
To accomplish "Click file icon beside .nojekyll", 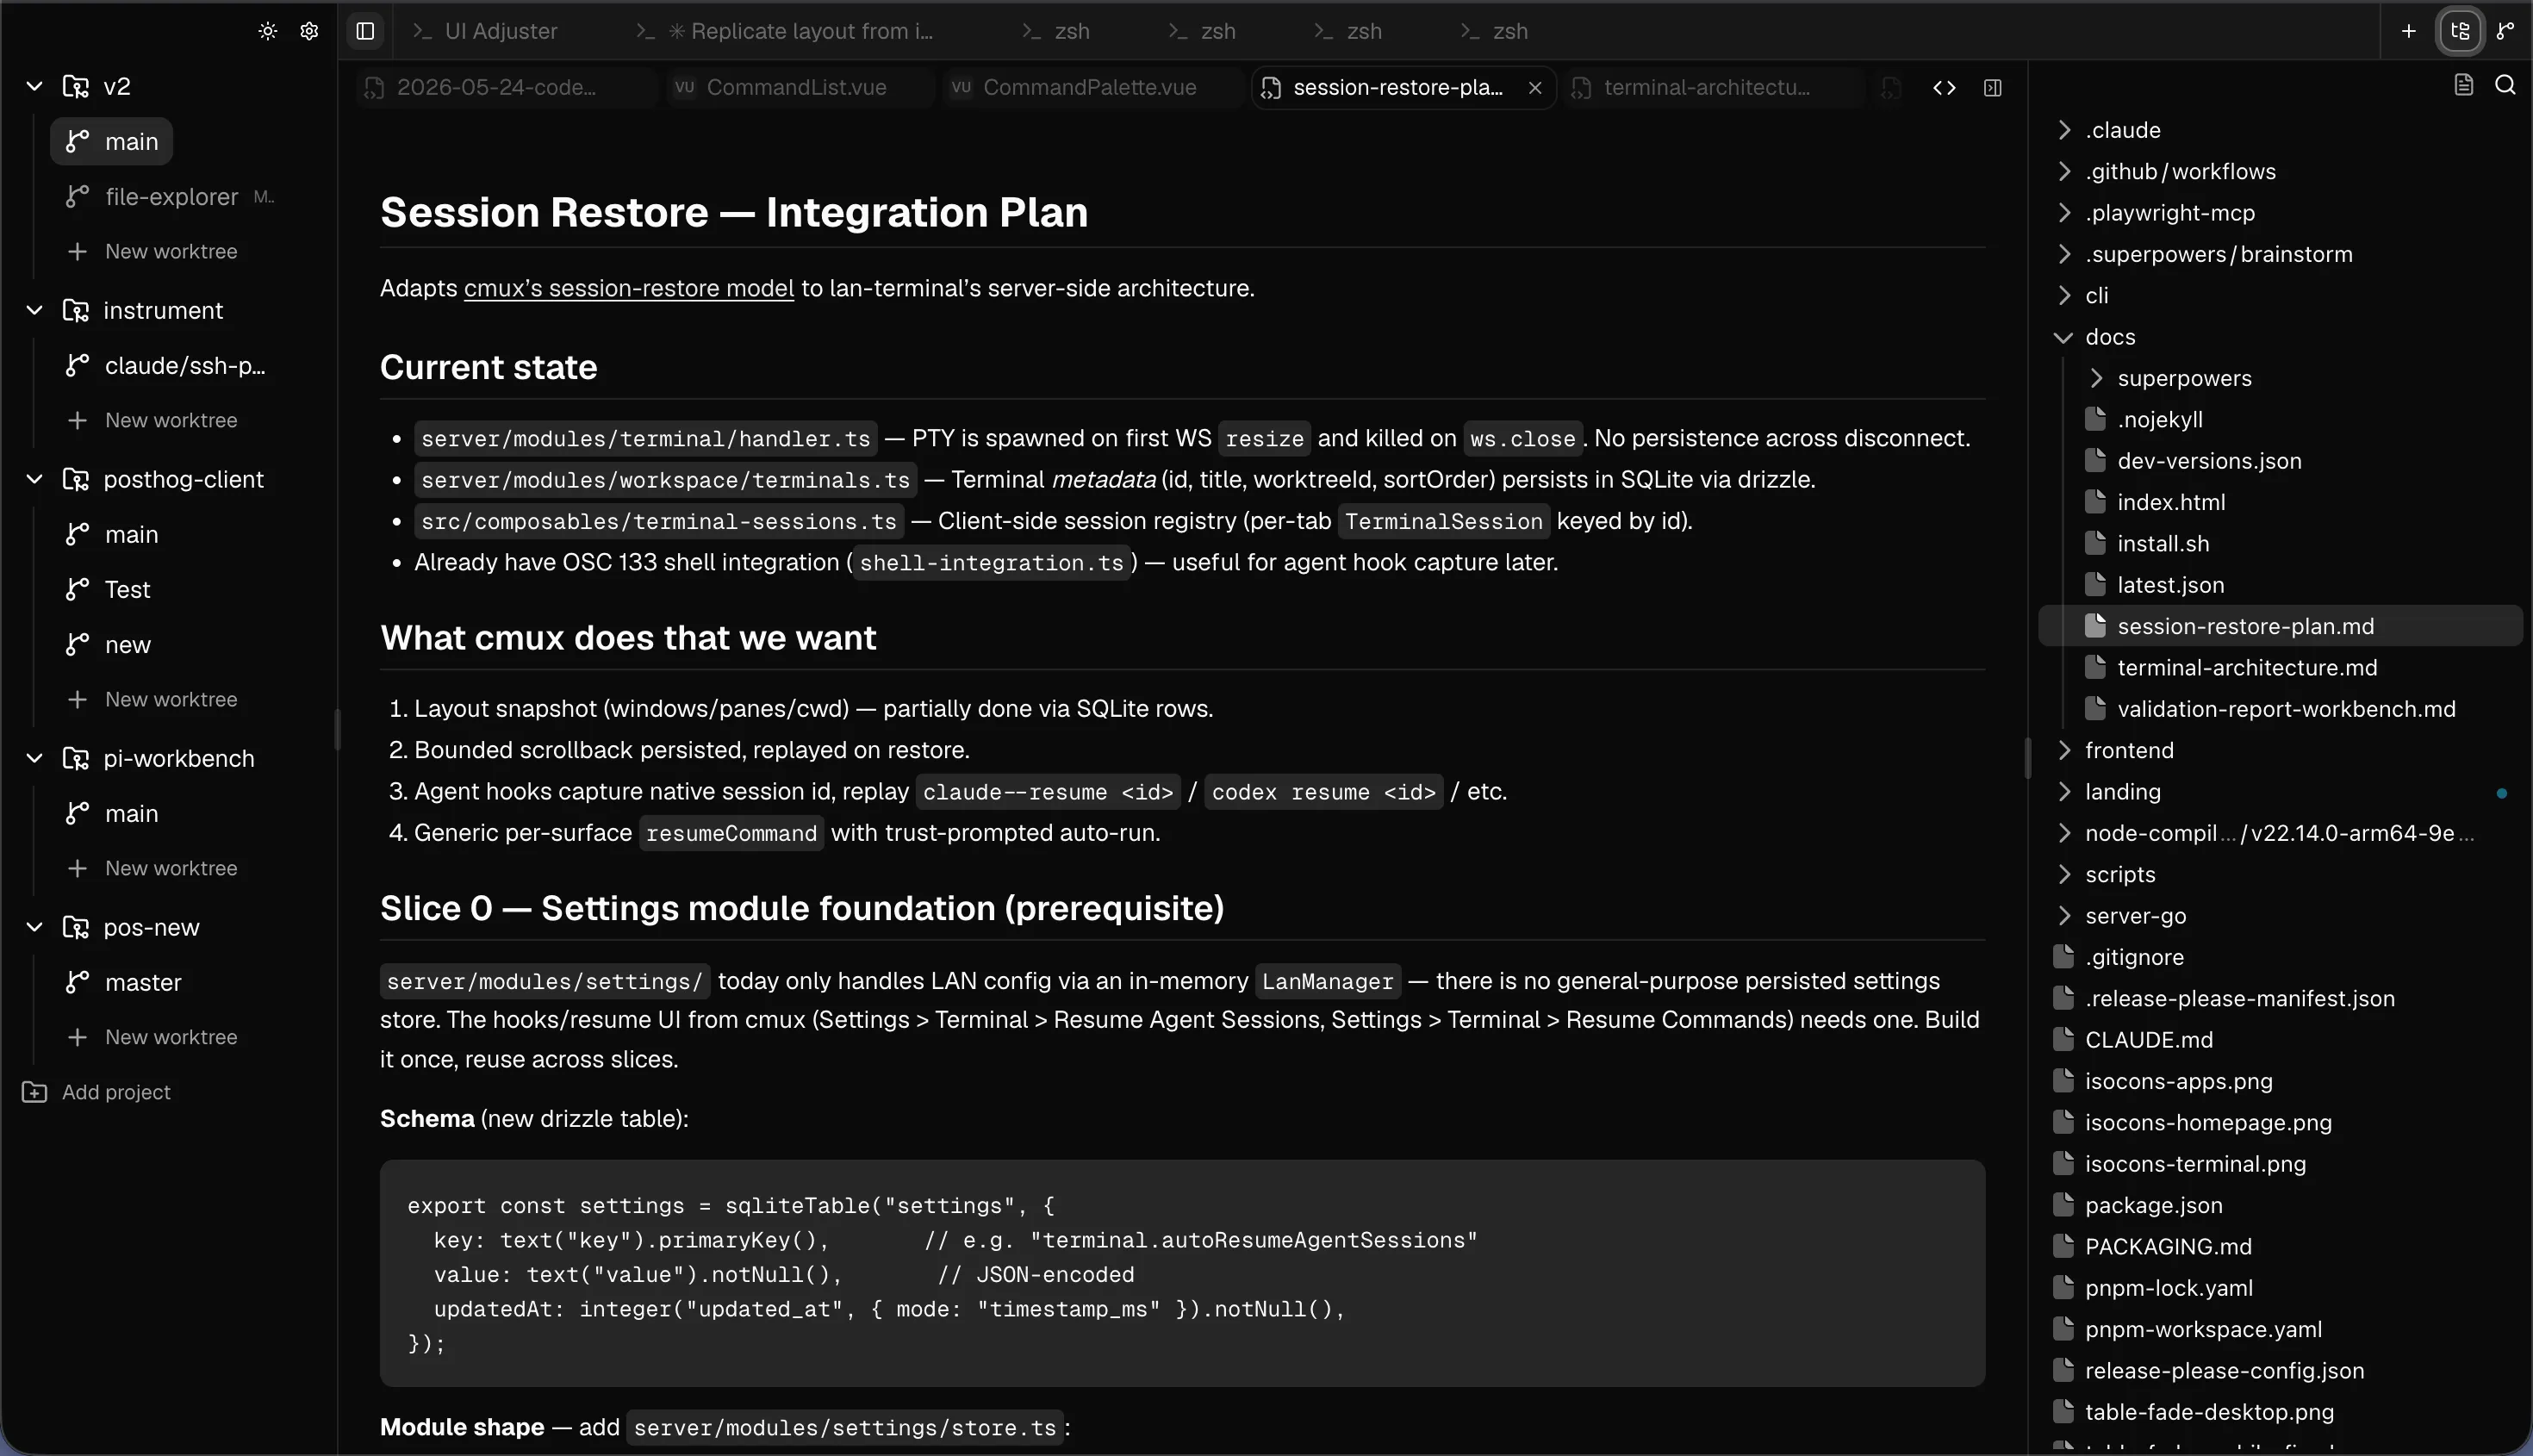I will coord(2095,419).
